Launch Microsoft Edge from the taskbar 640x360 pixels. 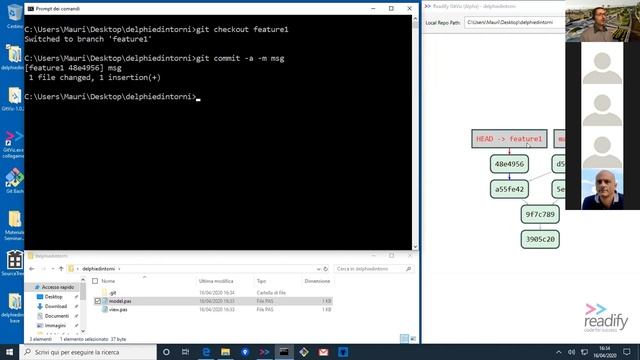pos(206,352)
